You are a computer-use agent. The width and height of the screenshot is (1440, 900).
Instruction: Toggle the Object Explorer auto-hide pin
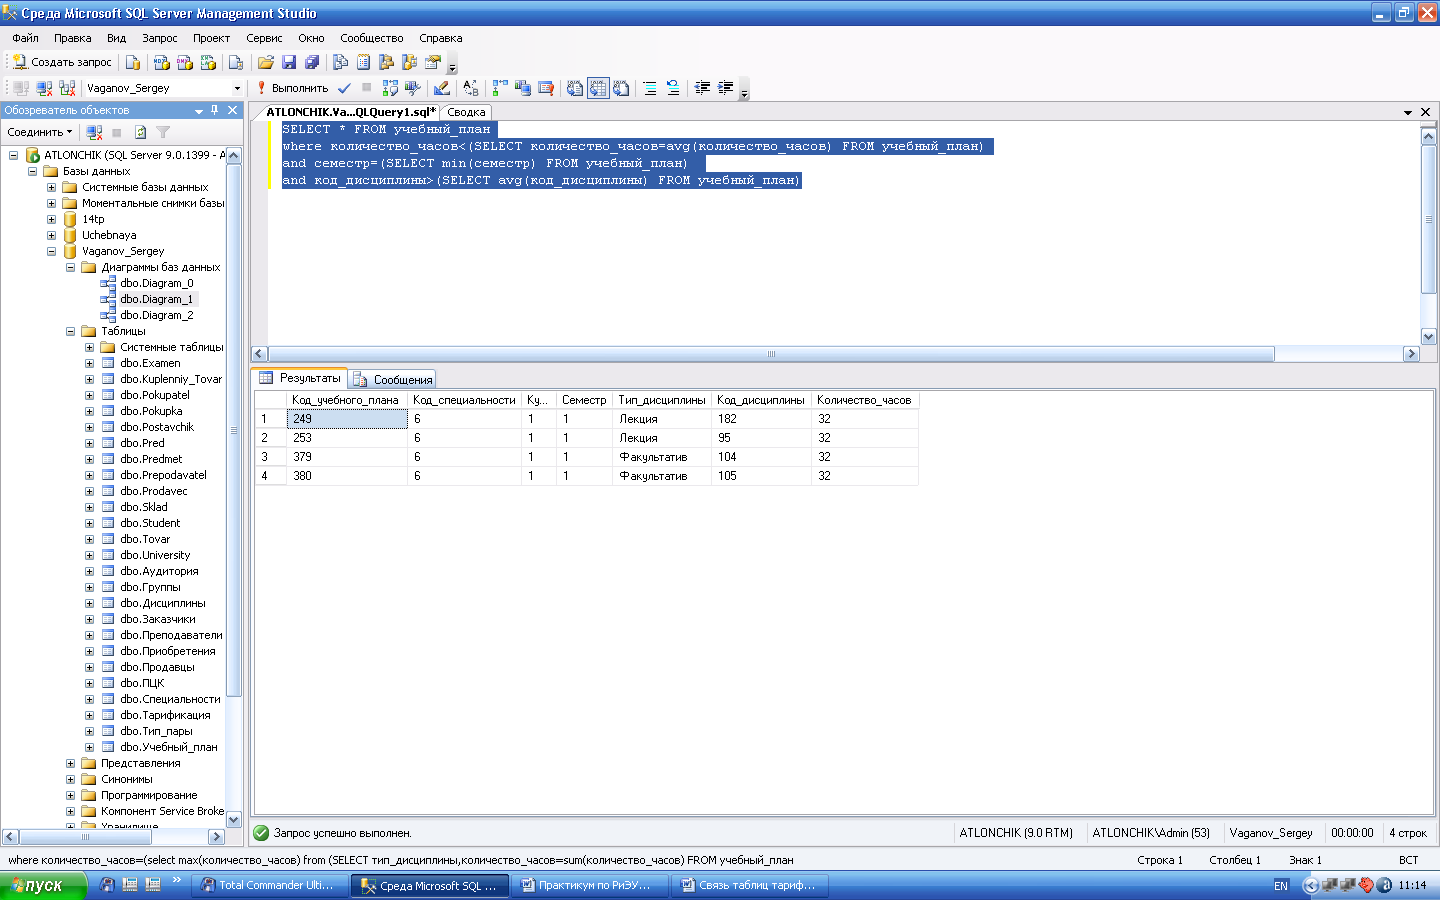coord(214,110)
